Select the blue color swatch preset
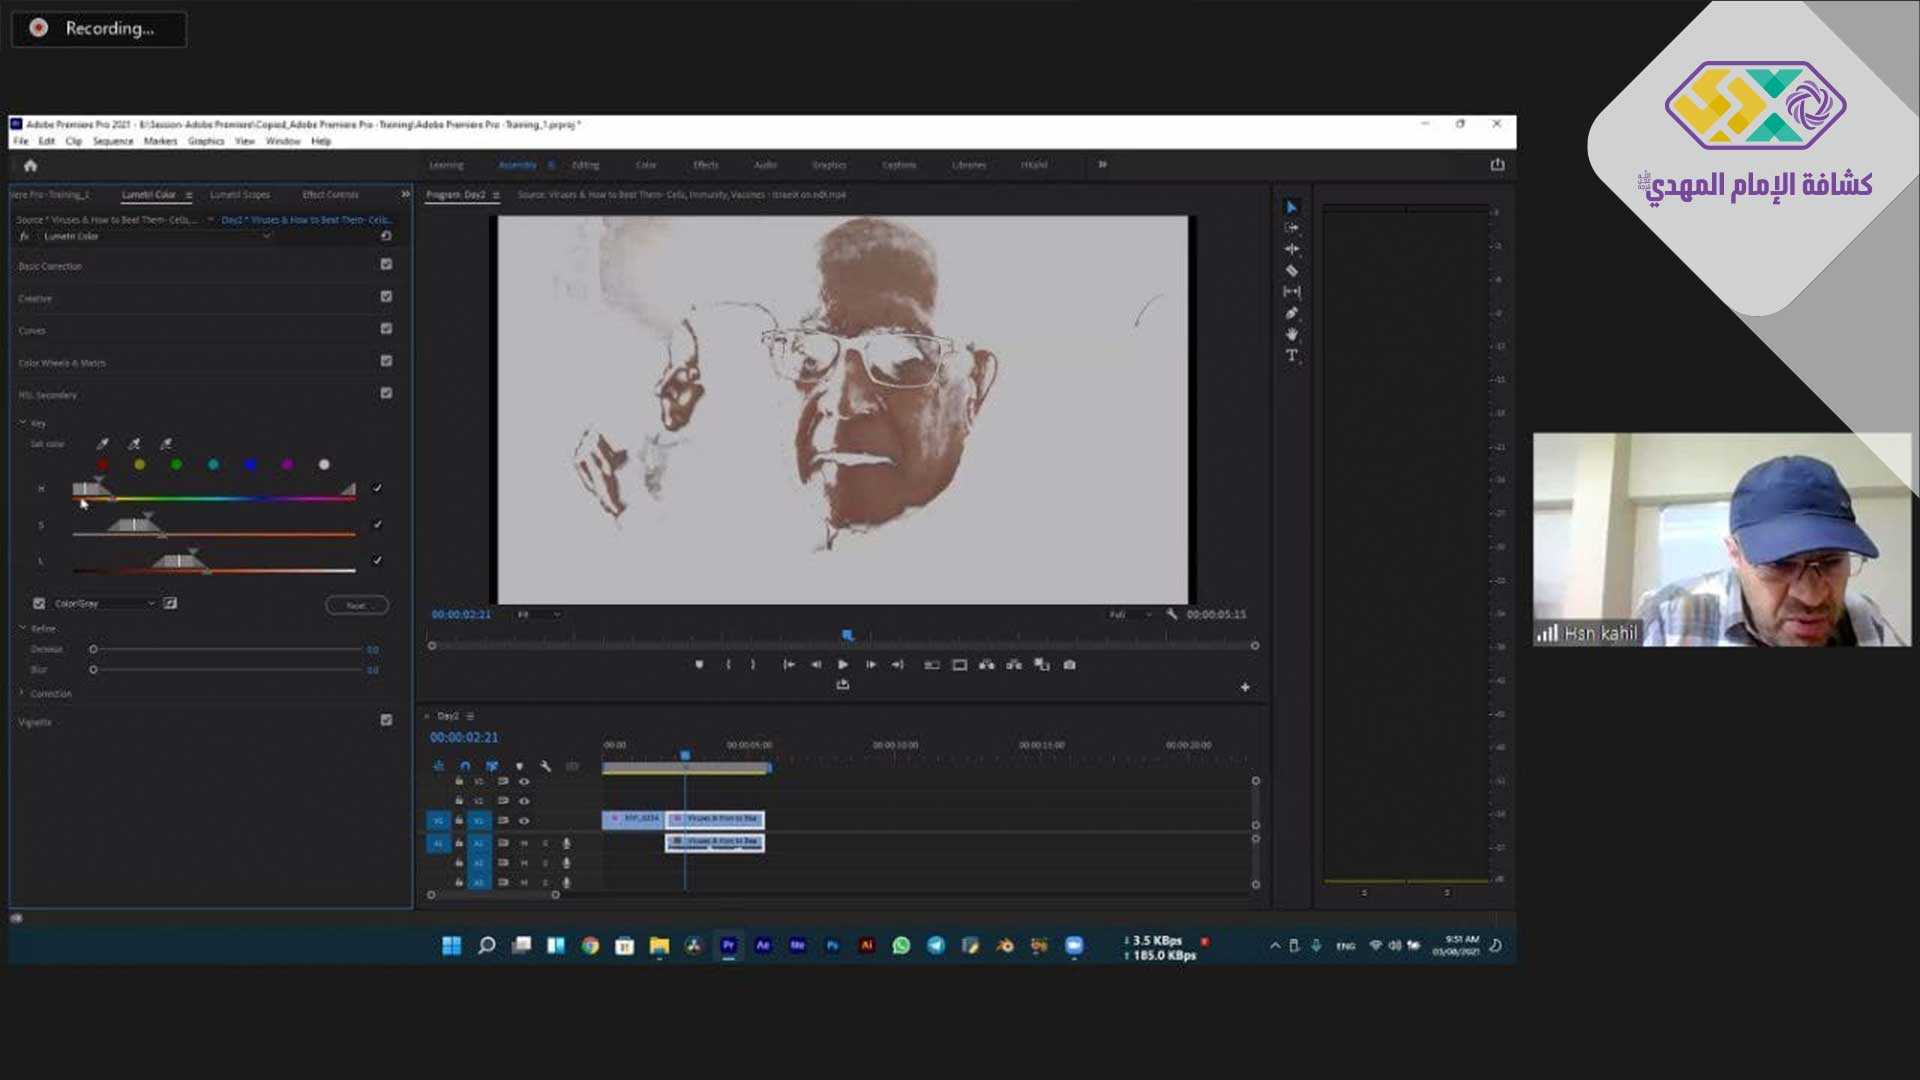This screenshot has width=1920, height=1080. coord(250,465)
